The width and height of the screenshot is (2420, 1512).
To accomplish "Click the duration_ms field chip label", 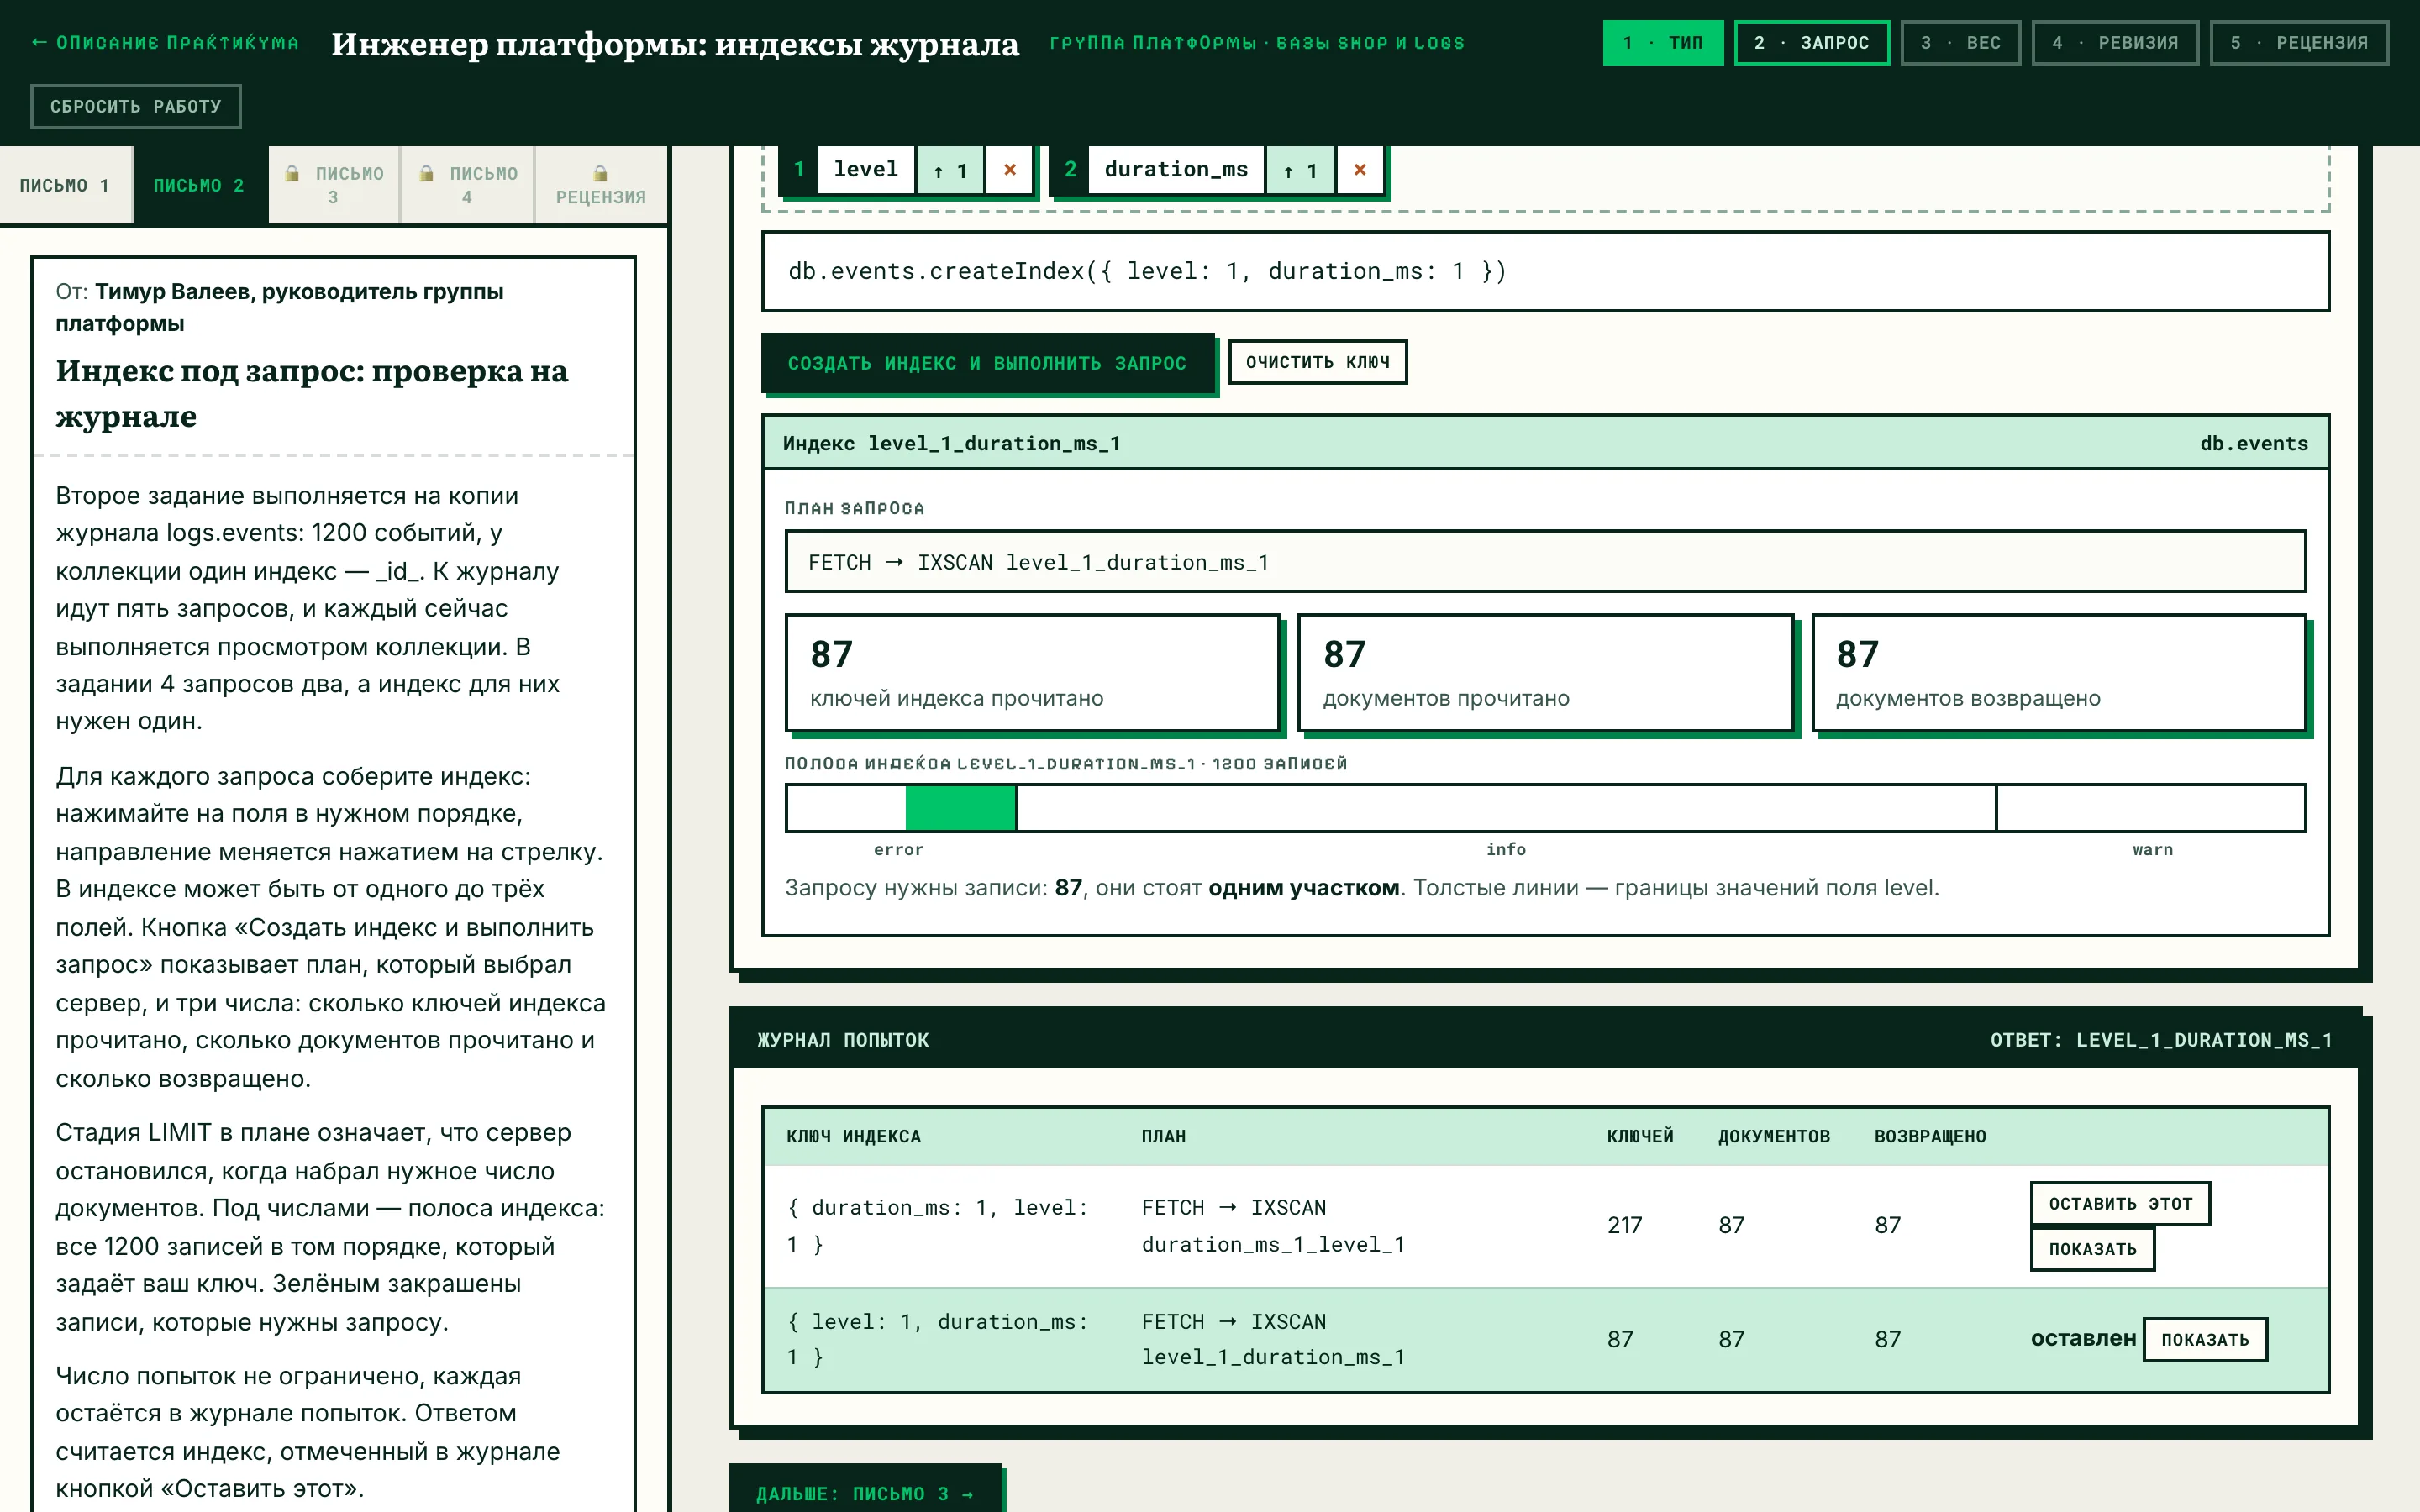I will coord(1176,170).
